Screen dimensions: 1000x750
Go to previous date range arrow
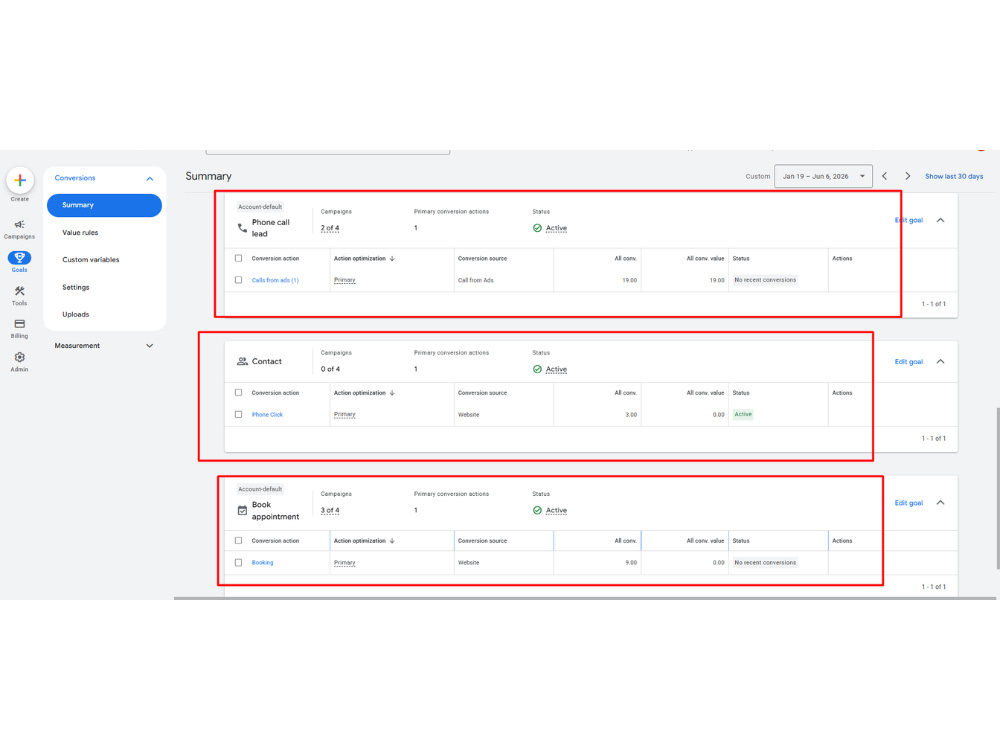tap(885, 176)
